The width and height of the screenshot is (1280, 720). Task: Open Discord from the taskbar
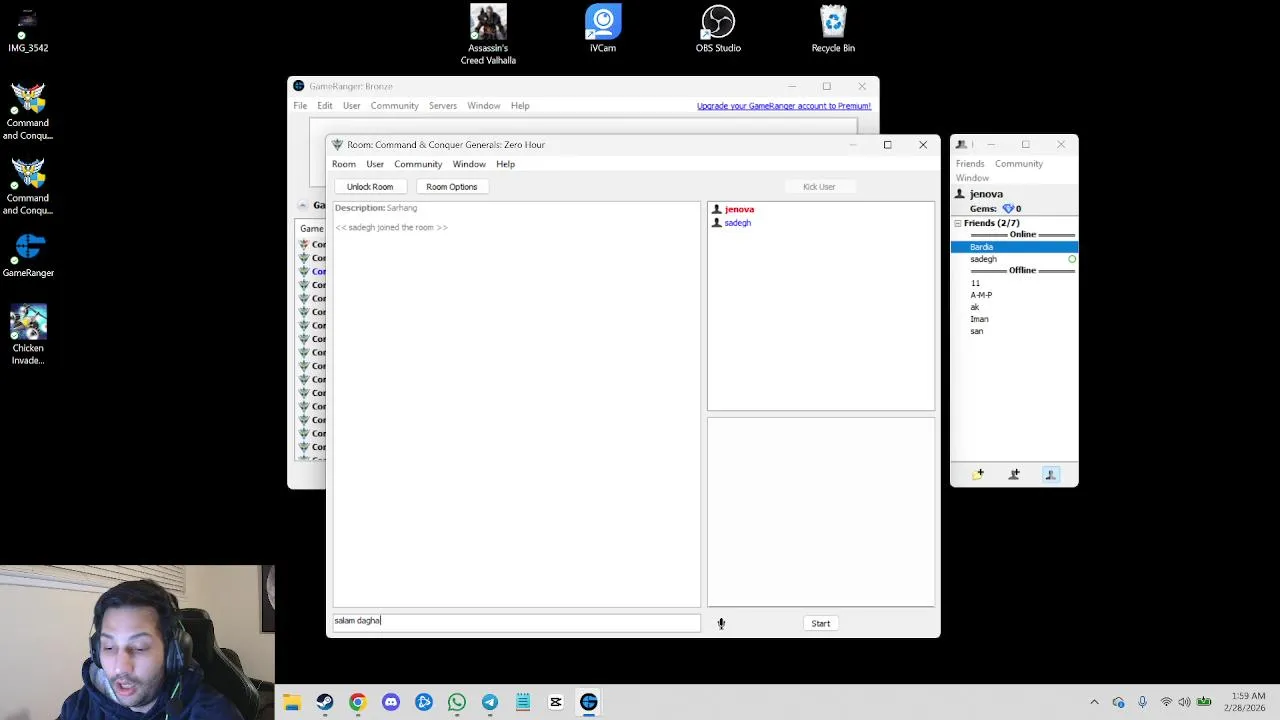point(390,702)
